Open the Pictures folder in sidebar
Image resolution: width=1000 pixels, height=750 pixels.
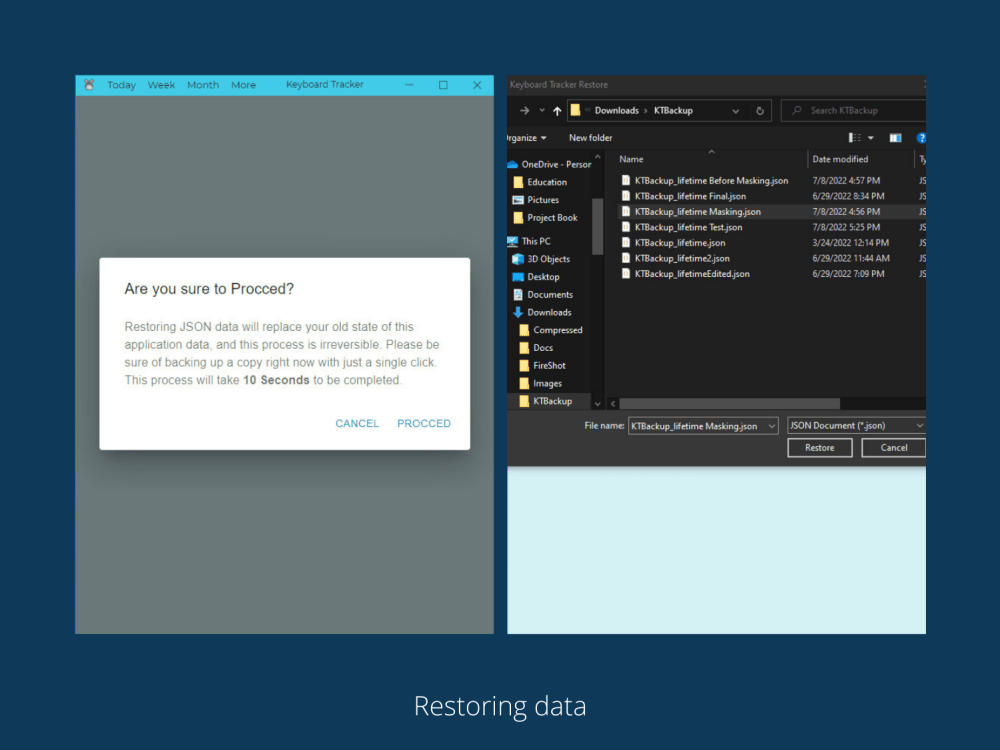click(536, 200)
